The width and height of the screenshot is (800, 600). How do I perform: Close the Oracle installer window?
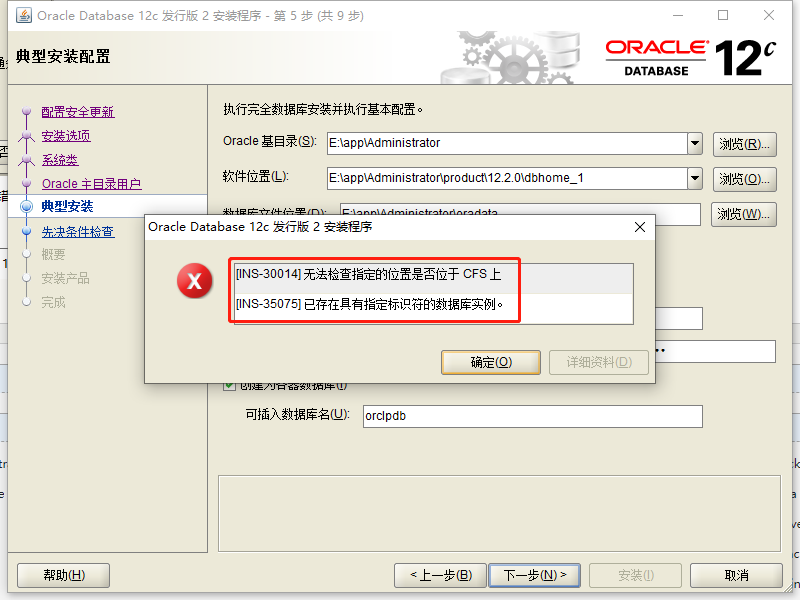click(x=769, y=16)
